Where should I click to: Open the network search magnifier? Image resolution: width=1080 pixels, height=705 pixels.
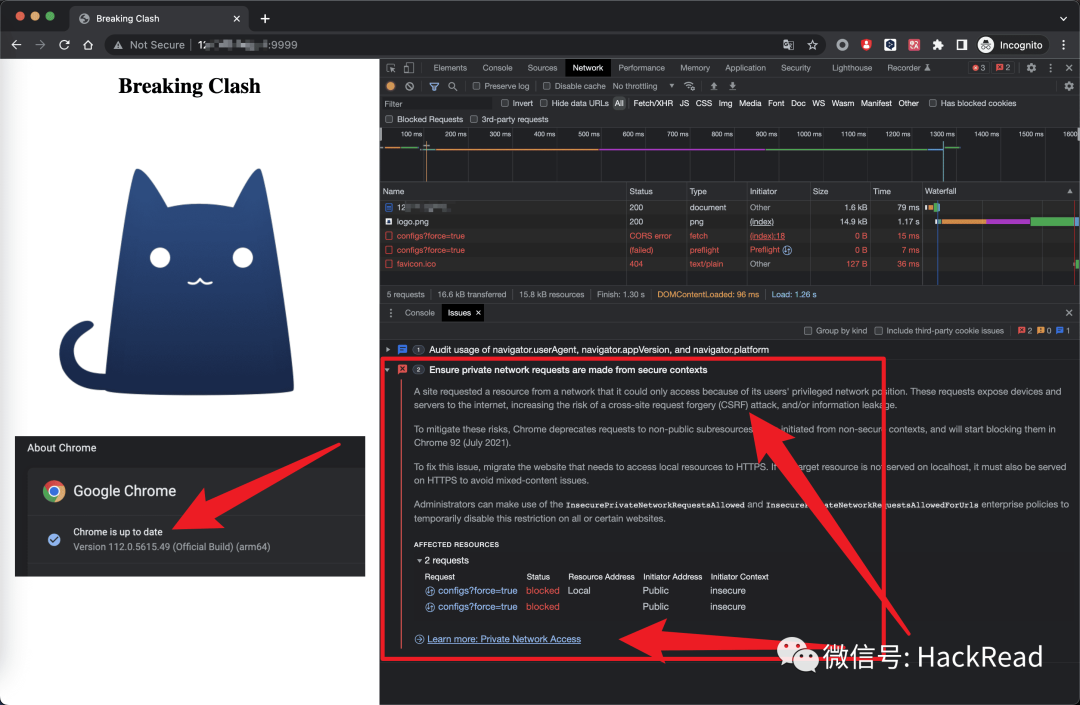(x=453, y=86)
